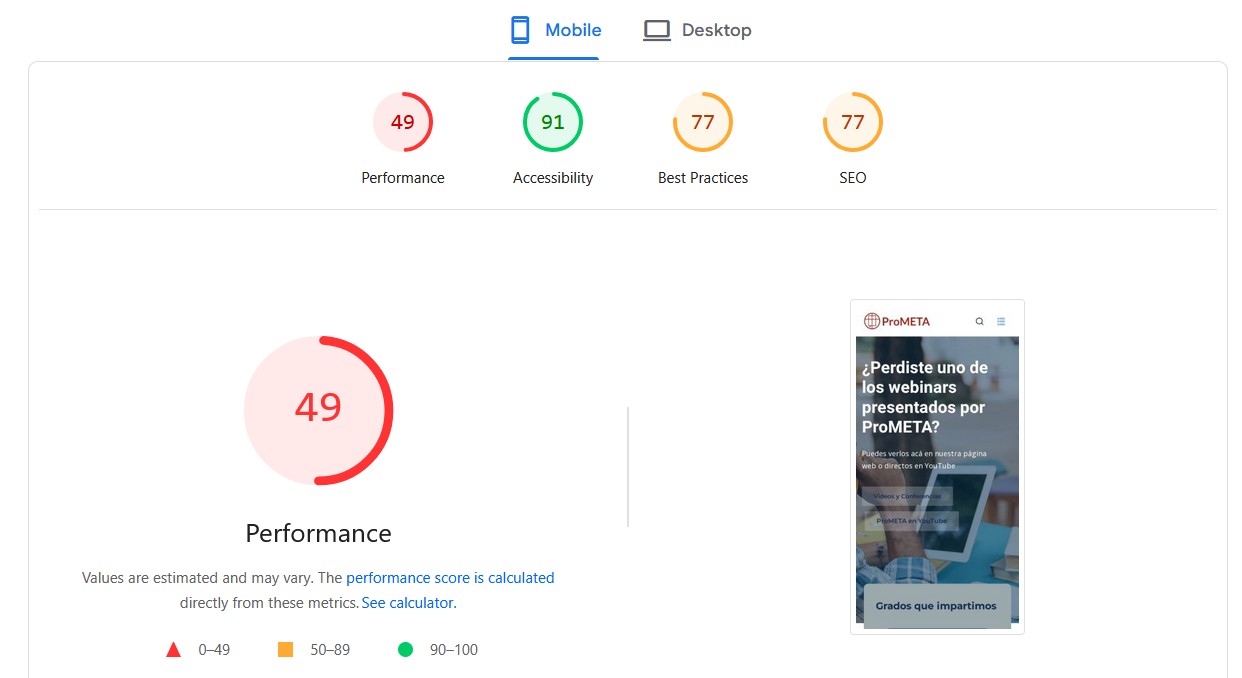Click the Performance gauge showing 49

403,121
